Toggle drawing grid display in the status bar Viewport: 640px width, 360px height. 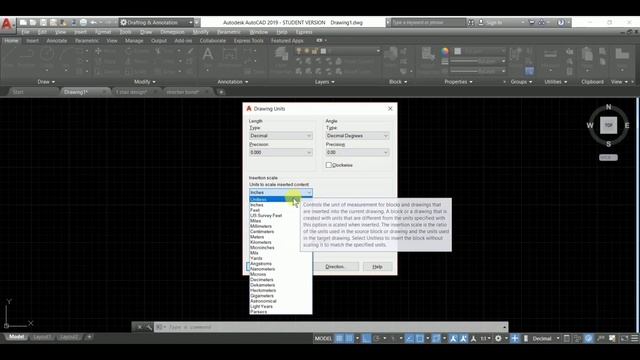[x=339, y=338]
